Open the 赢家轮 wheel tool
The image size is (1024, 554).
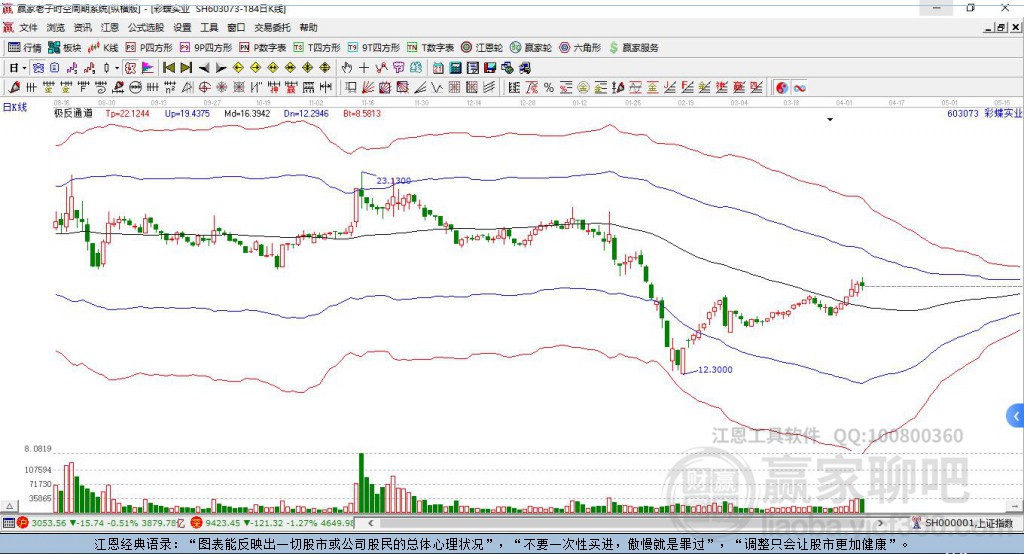click(531, 48)
